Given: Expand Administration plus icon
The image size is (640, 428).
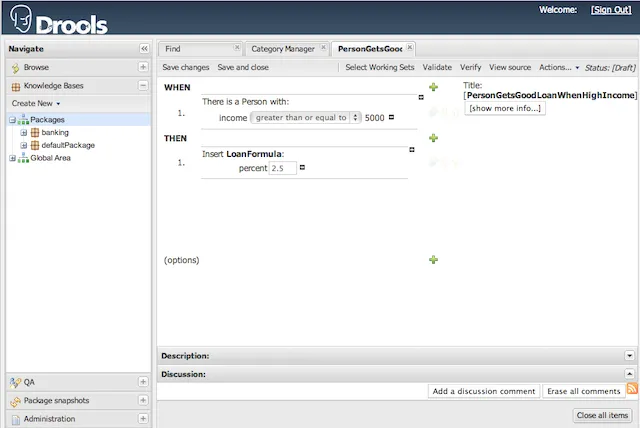Looking at the screenshot, I should coord(143,419).
